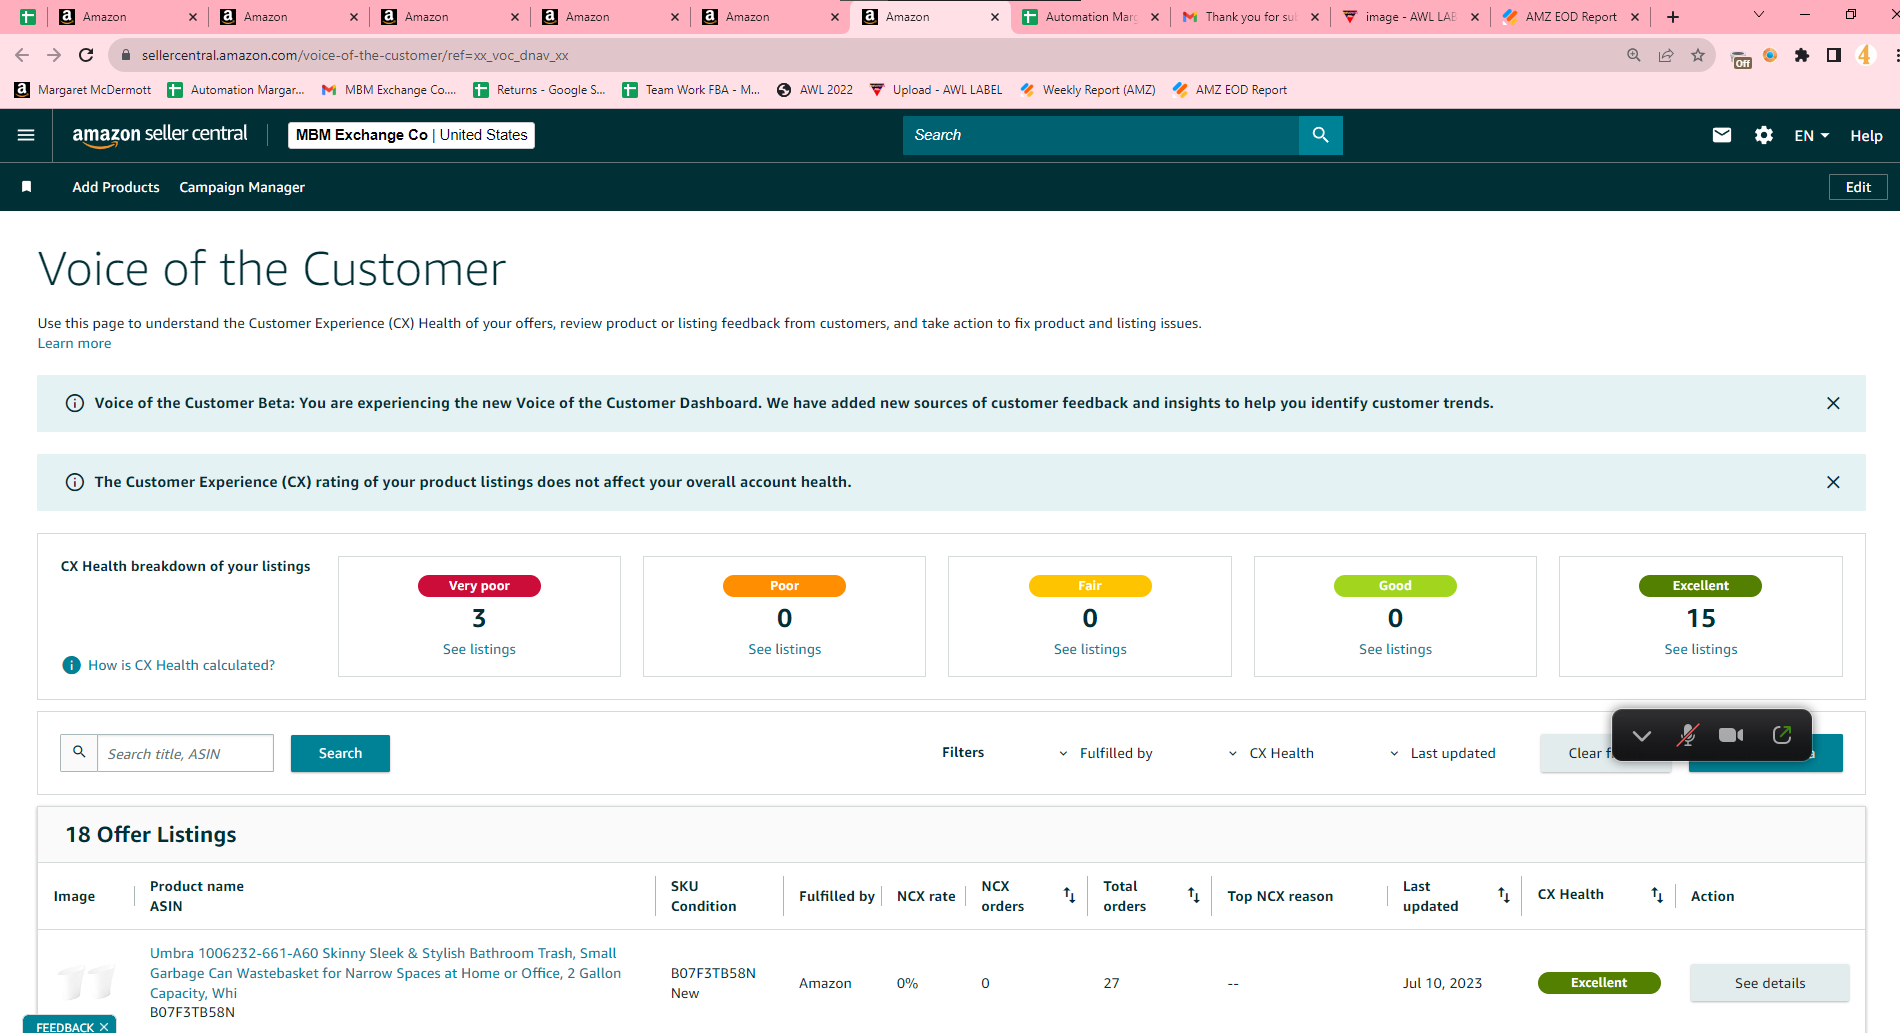See listings under Very poor
The height and width of the screenshot is (1033, 1900).
pos(479,649)
